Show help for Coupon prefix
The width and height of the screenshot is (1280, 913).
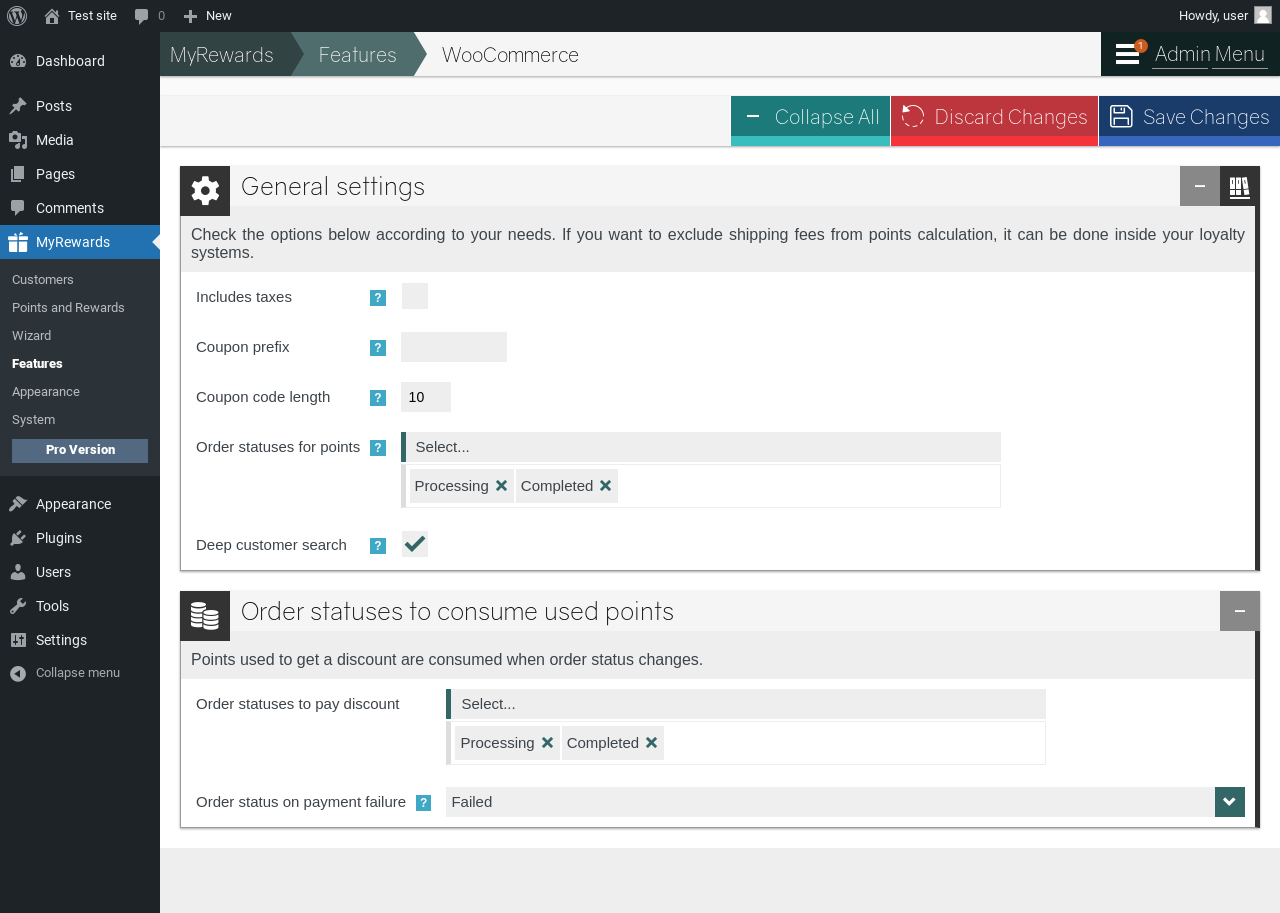[378, 348]
